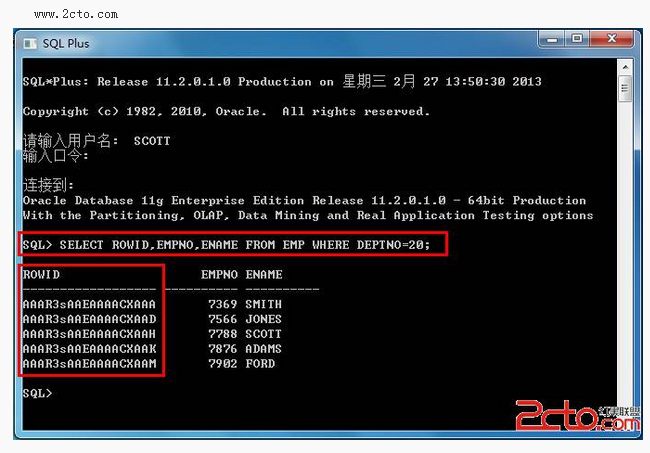Click rowid AAAR3sAAEAAAACXAAA
This screenshot has height=453, width=650.
click(x=90, y=304)
